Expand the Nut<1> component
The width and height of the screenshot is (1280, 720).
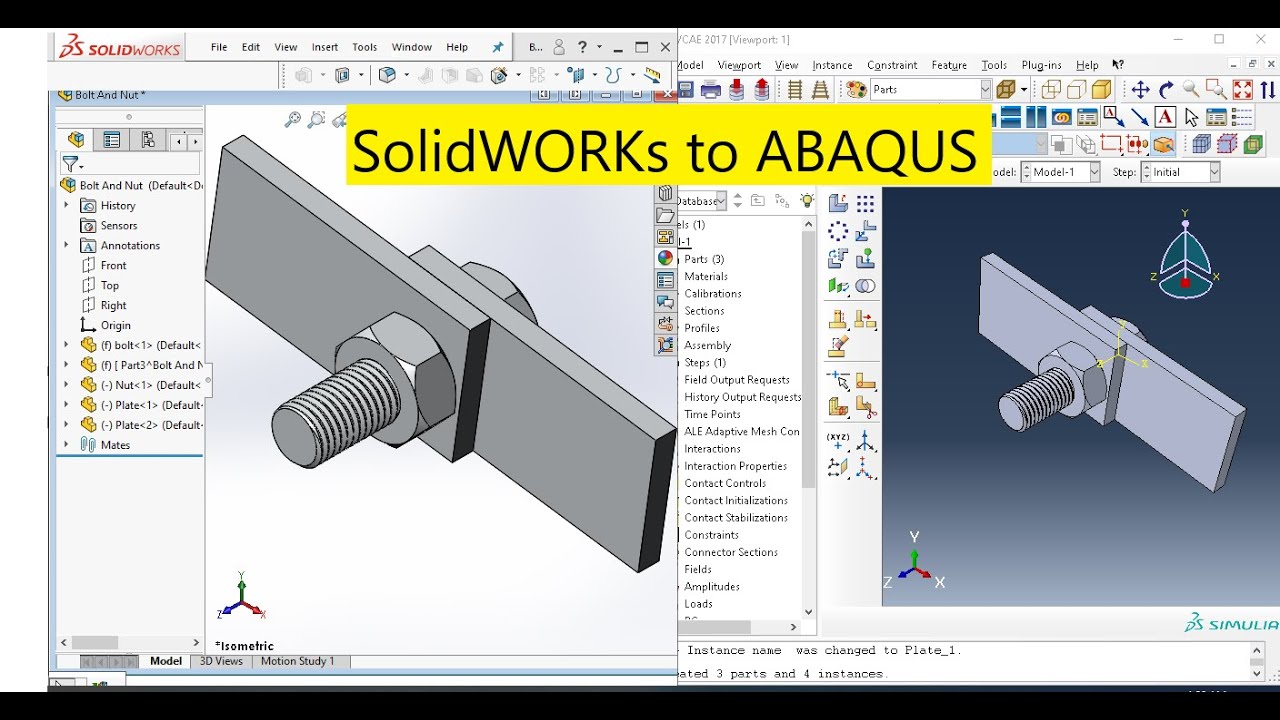pos(67,385)
